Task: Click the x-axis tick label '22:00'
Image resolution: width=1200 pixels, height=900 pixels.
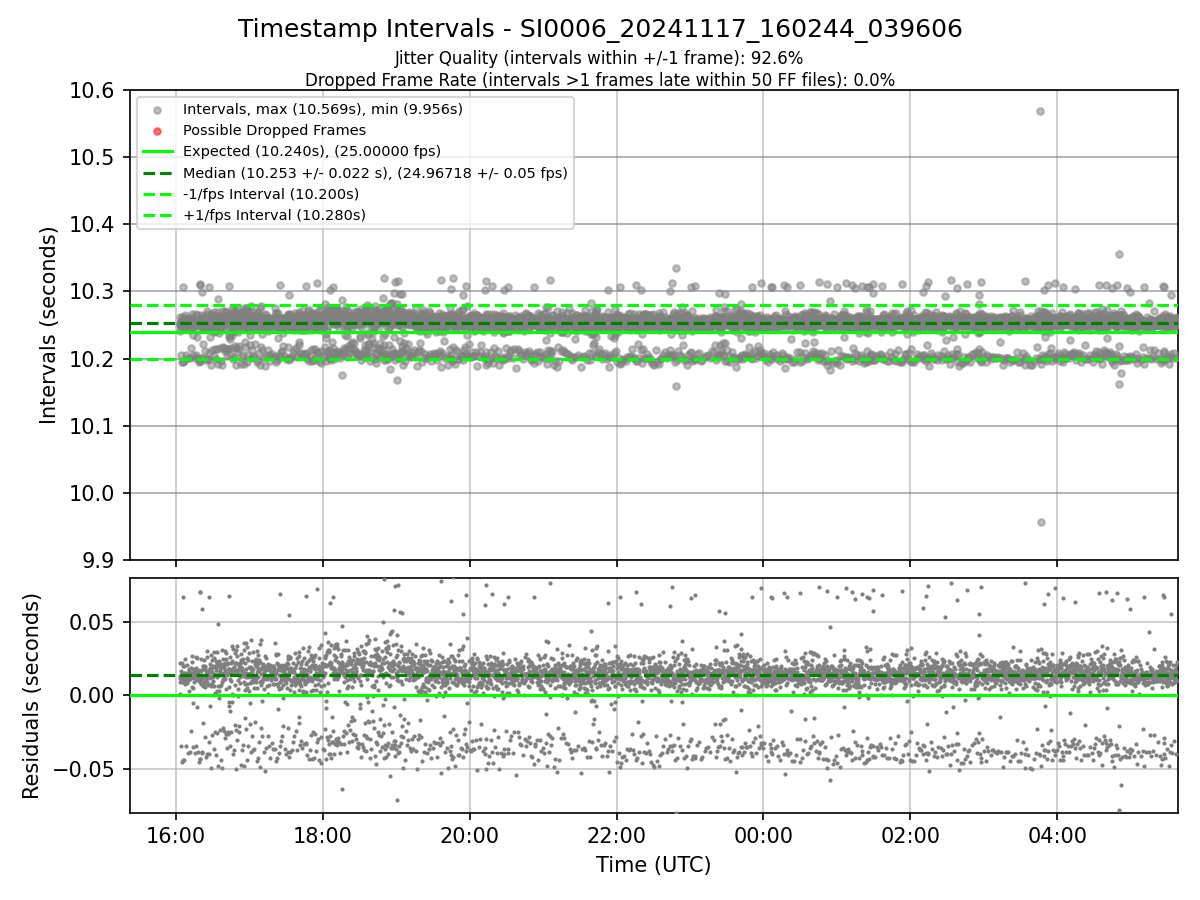Action: point(616,835)
